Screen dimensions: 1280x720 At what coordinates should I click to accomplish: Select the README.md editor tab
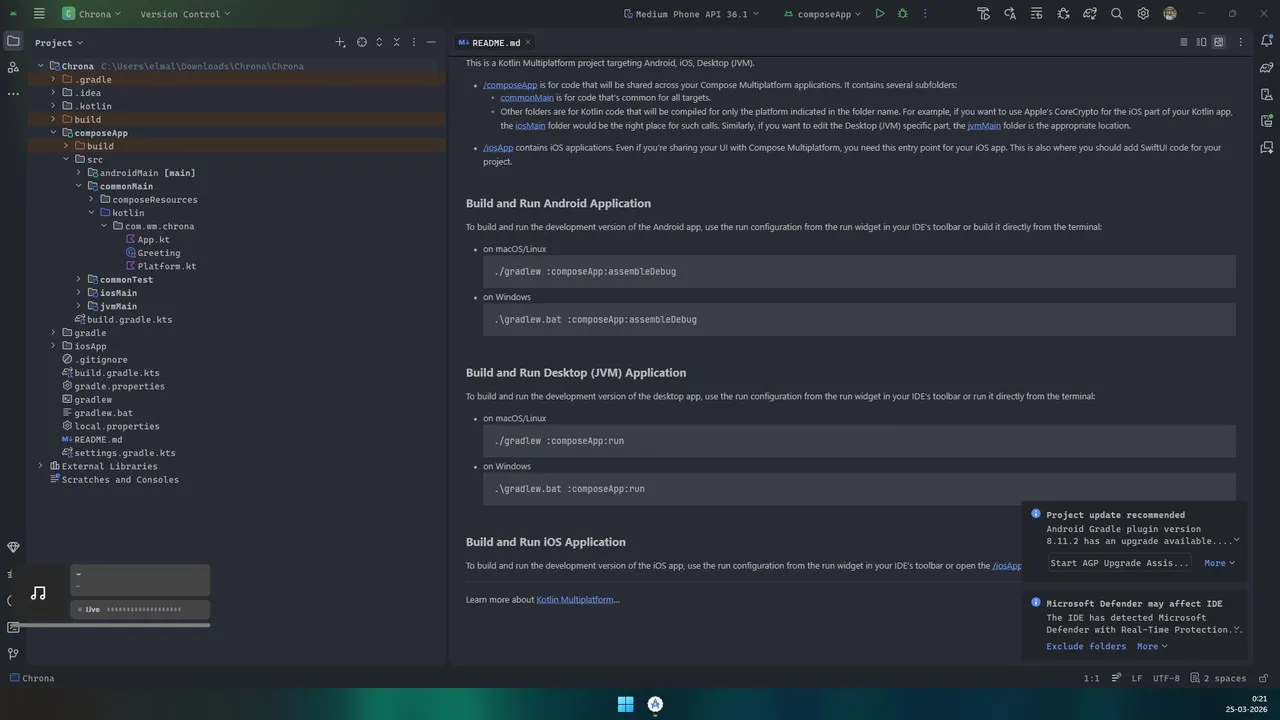tap(496, 43)
